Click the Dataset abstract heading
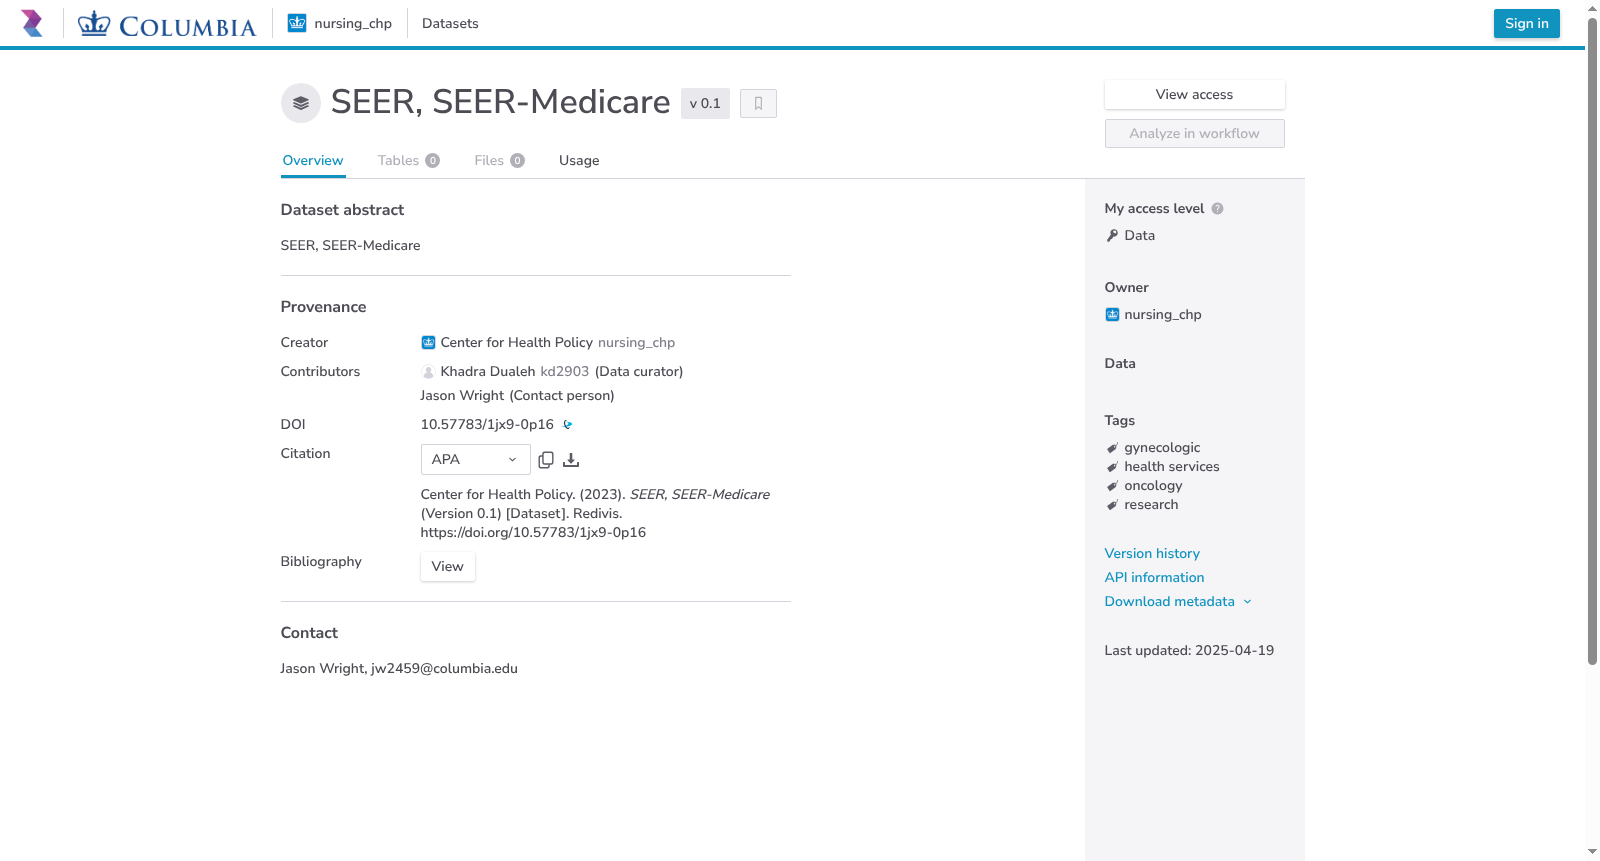The width and height of the screenshot is (1600, 861). (342, 209)
